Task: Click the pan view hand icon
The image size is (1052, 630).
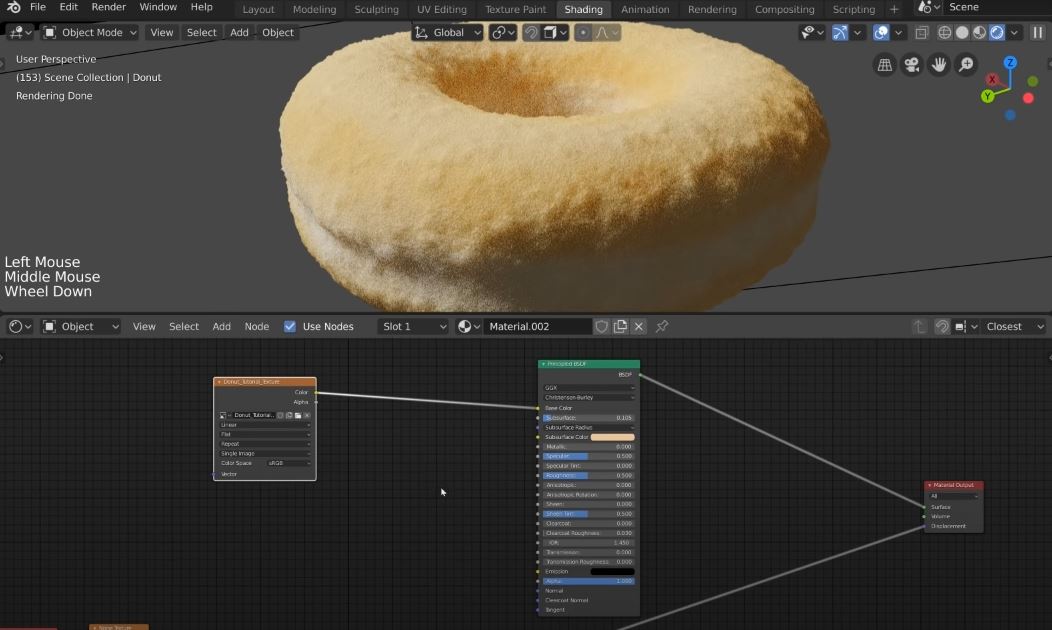Action: tap(939, 64)
